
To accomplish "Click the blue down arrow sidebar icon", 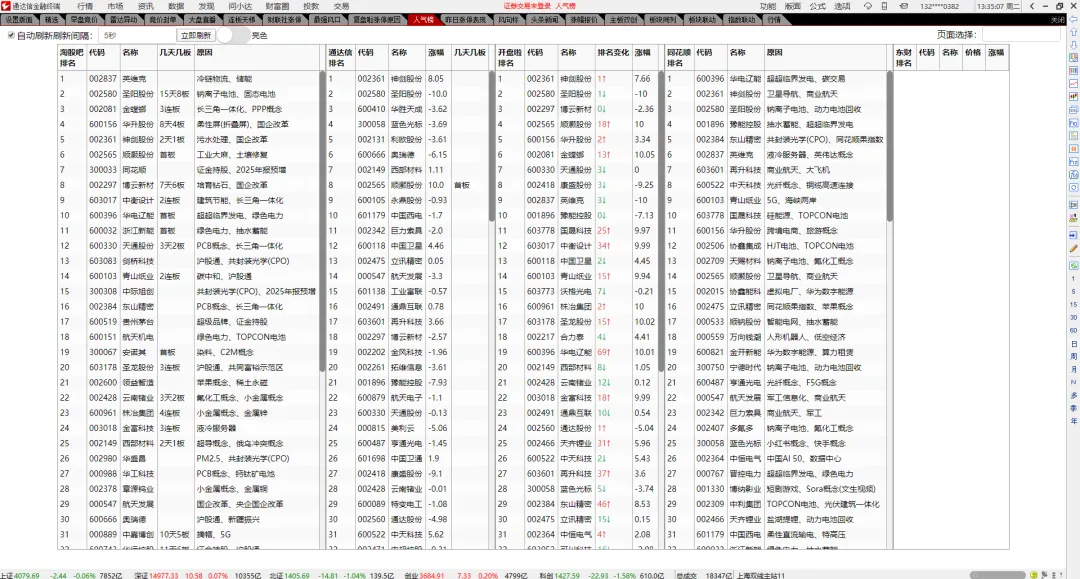I will [1073, 45].
